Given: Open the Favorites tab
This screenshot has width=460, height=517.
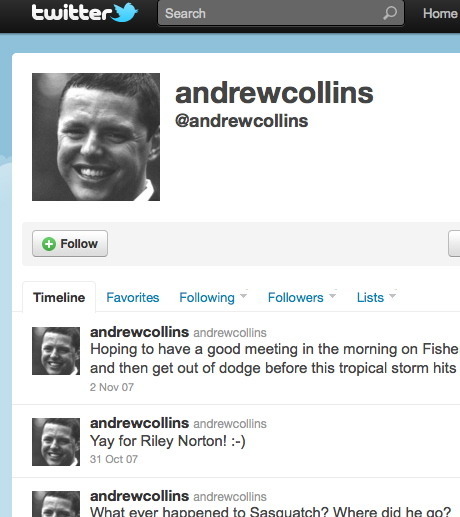Looking at the screenshot, I should (x=133, y=297).
